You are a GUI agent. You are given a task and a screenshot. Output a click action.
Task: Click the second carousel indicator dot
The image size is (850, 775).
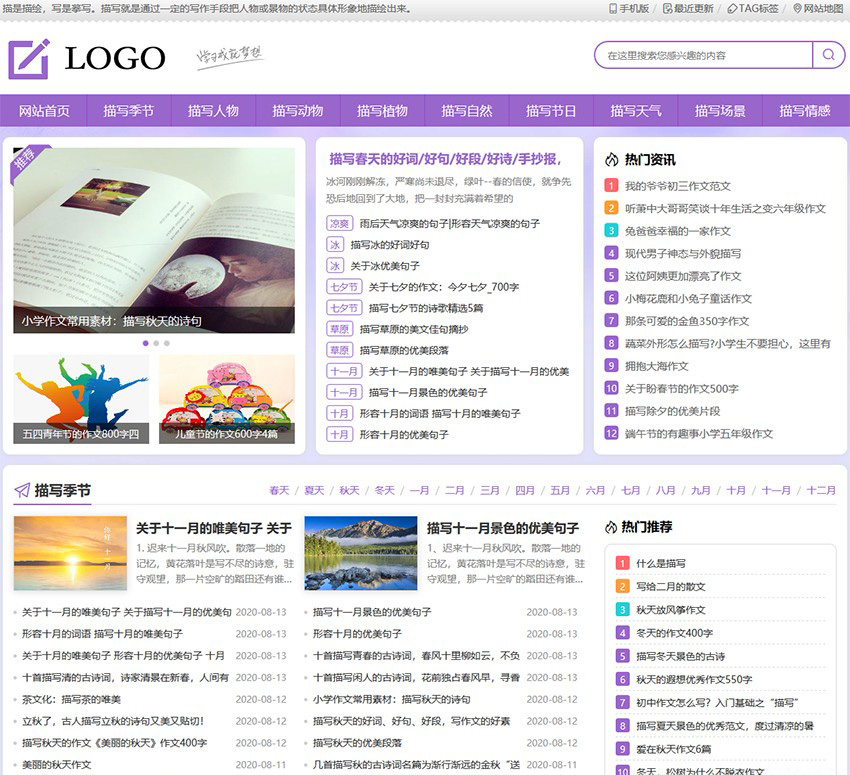tap(154, 343)
